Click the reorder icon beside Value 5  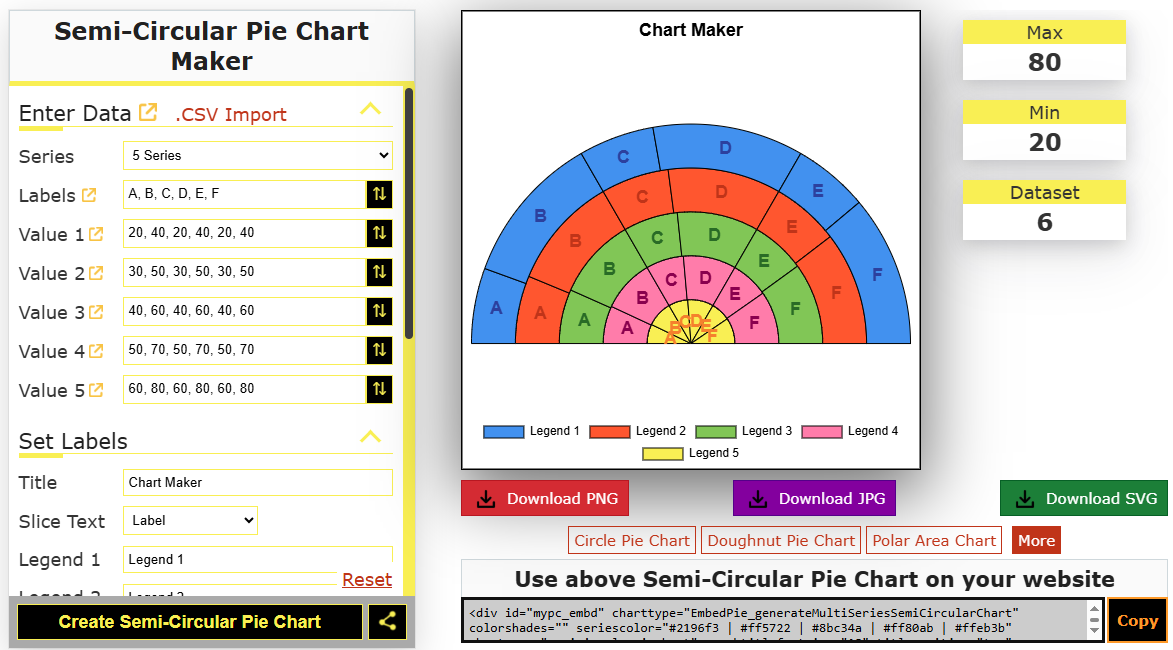(380, 389)
